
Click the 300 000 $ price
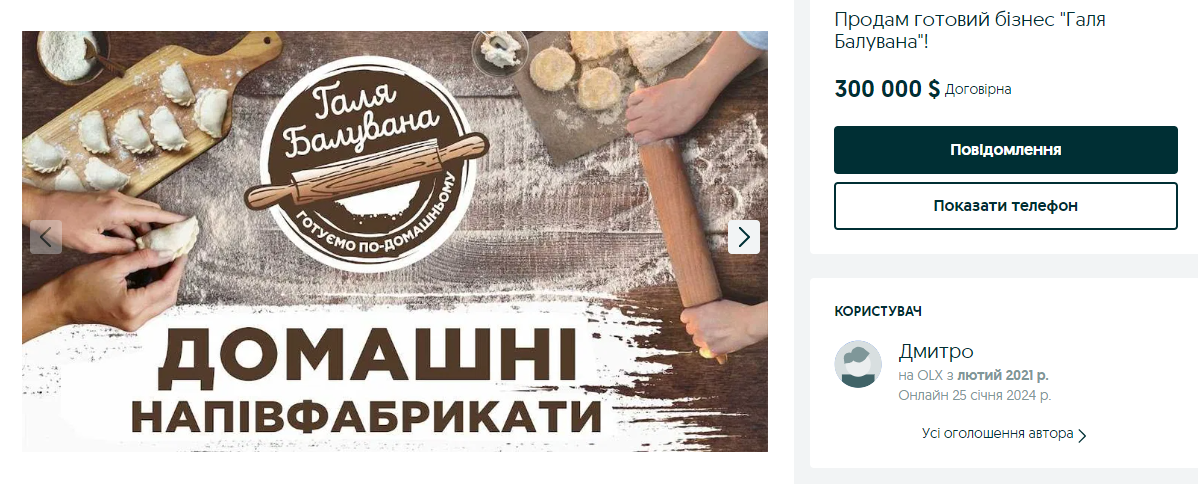(887, 89)
